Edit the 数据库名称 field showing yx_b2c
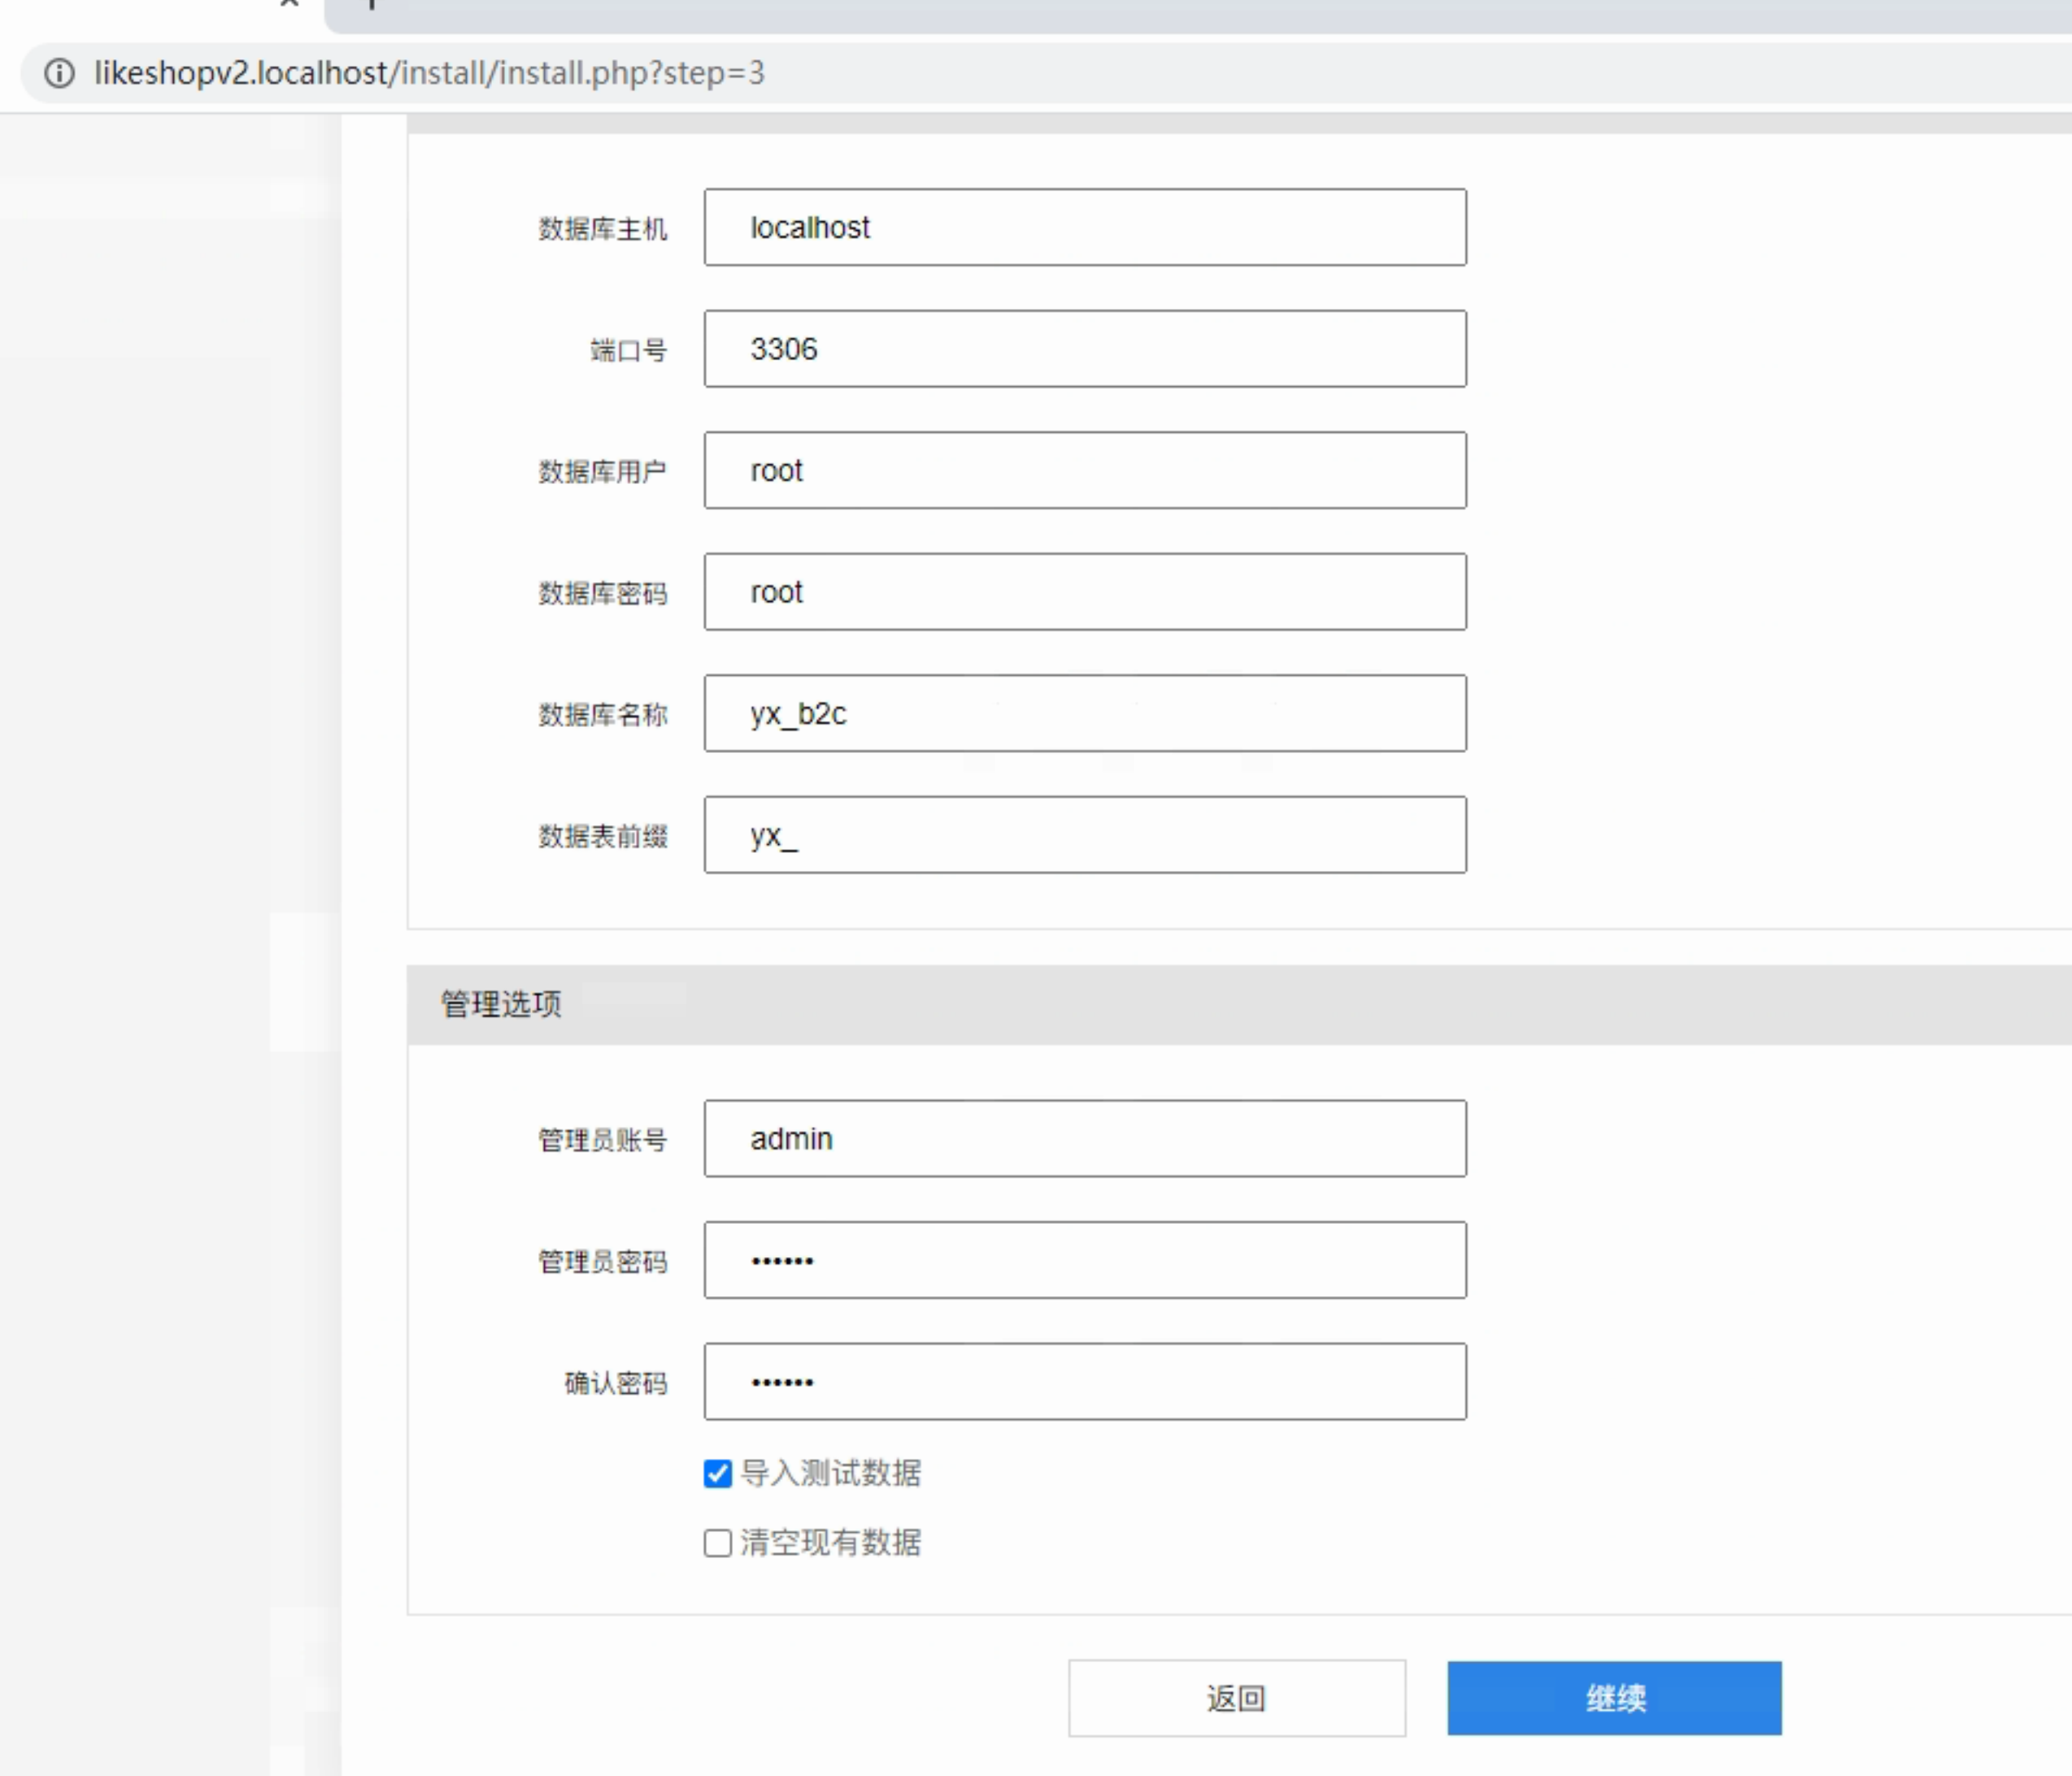 click(1085, 713)
